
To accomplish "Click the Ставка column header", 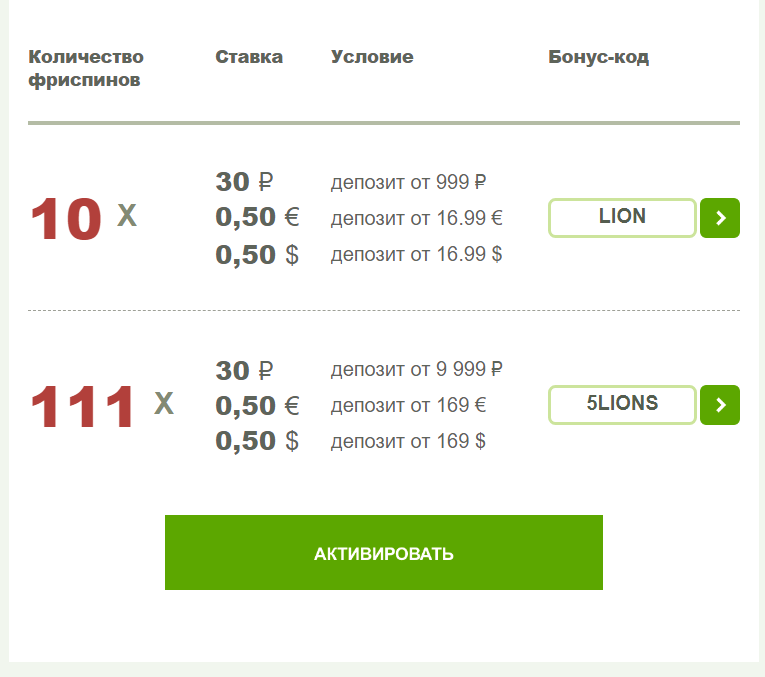I will click(x=249, y=57).
